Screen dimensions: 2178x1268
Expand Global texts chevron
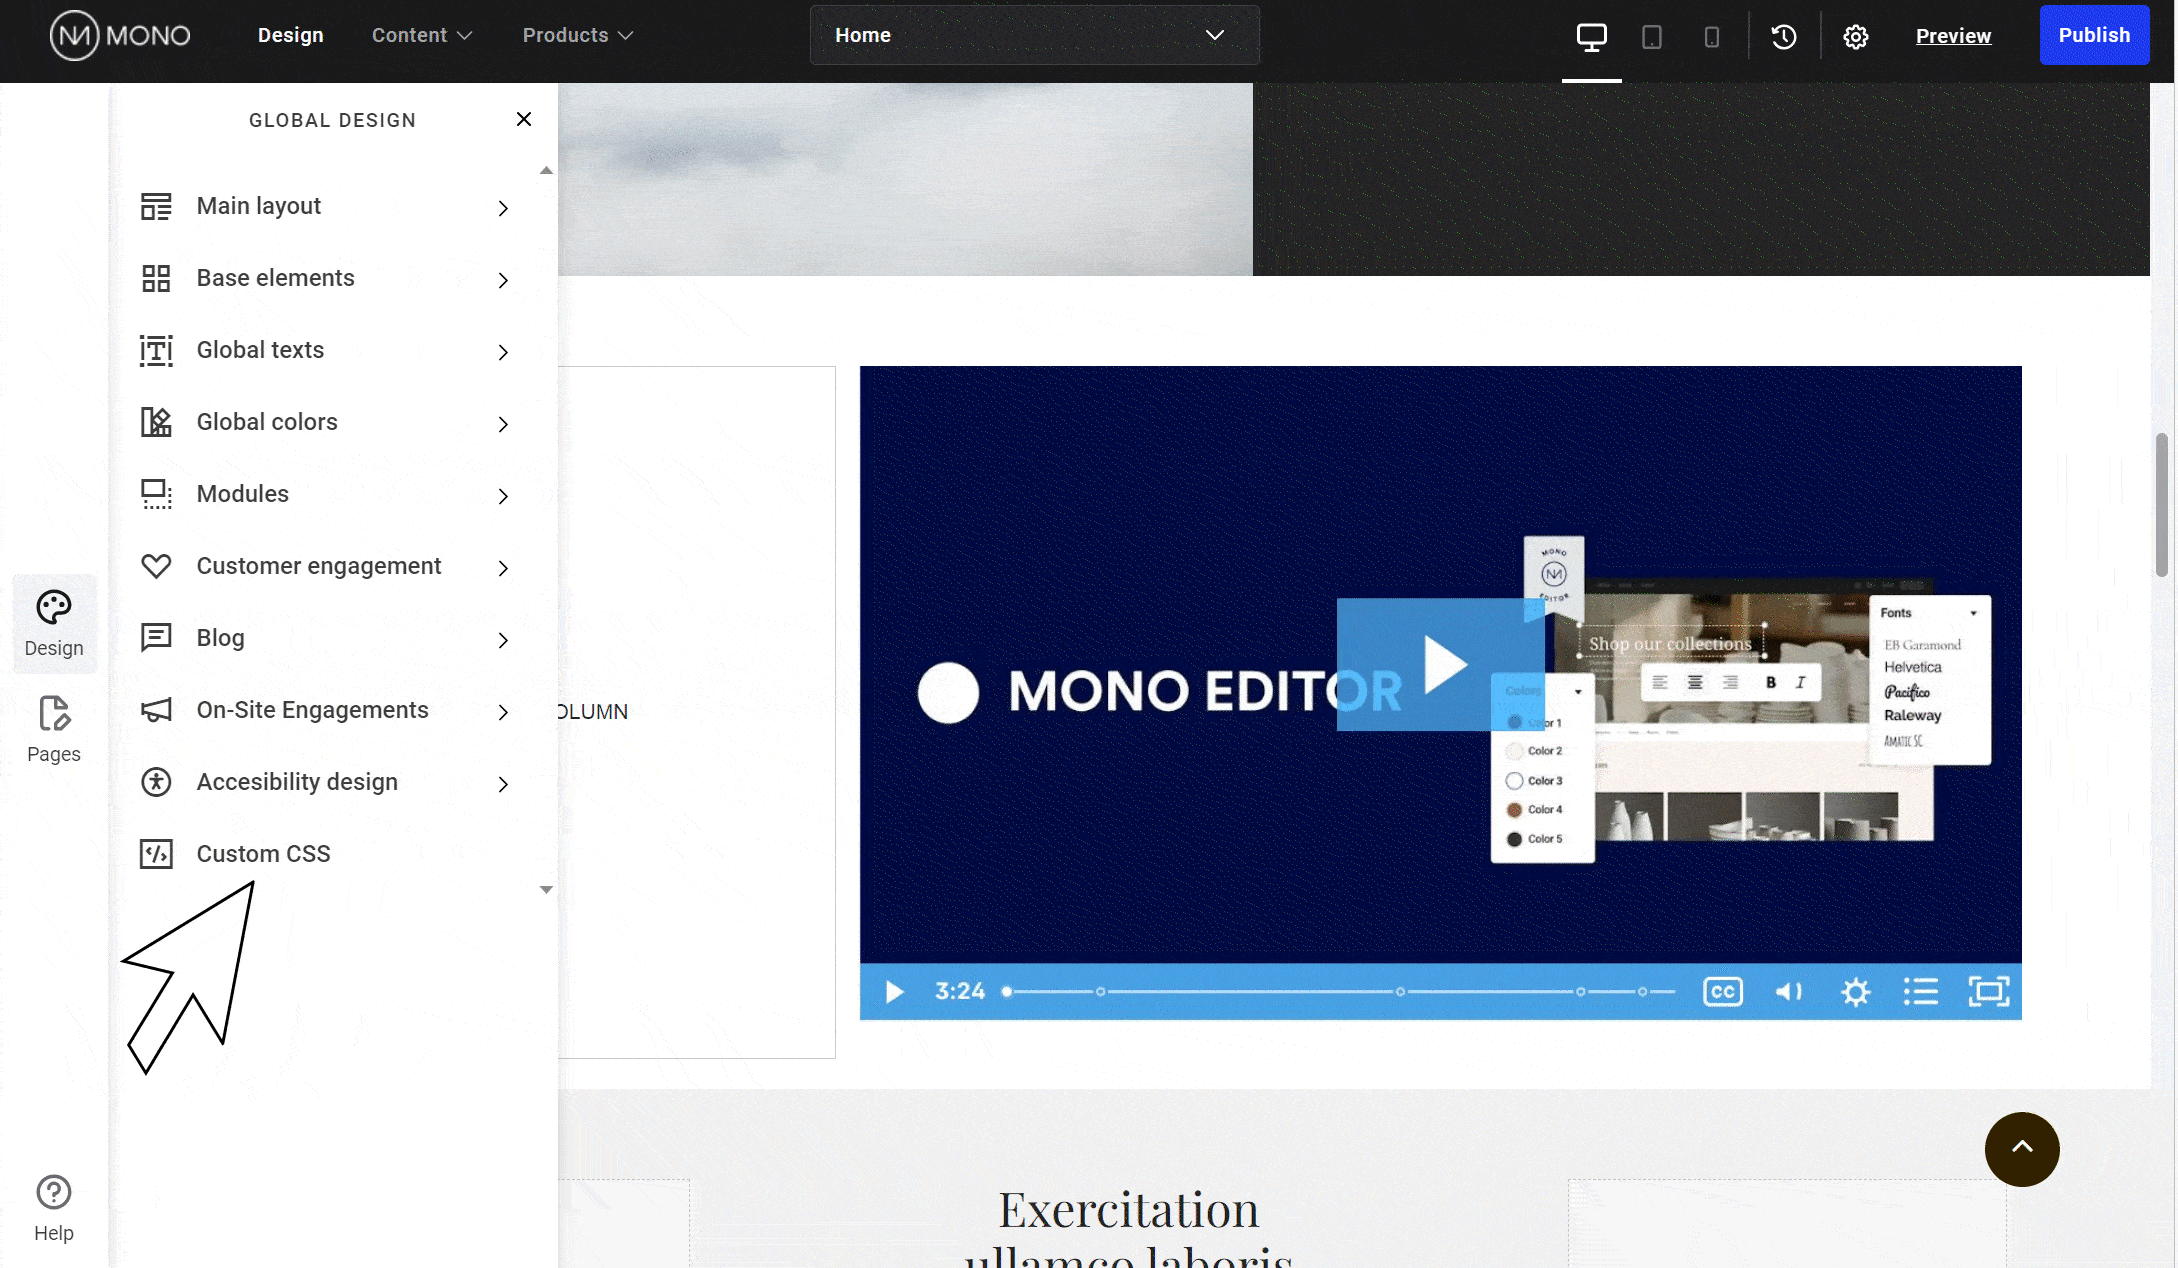[503, 352]
